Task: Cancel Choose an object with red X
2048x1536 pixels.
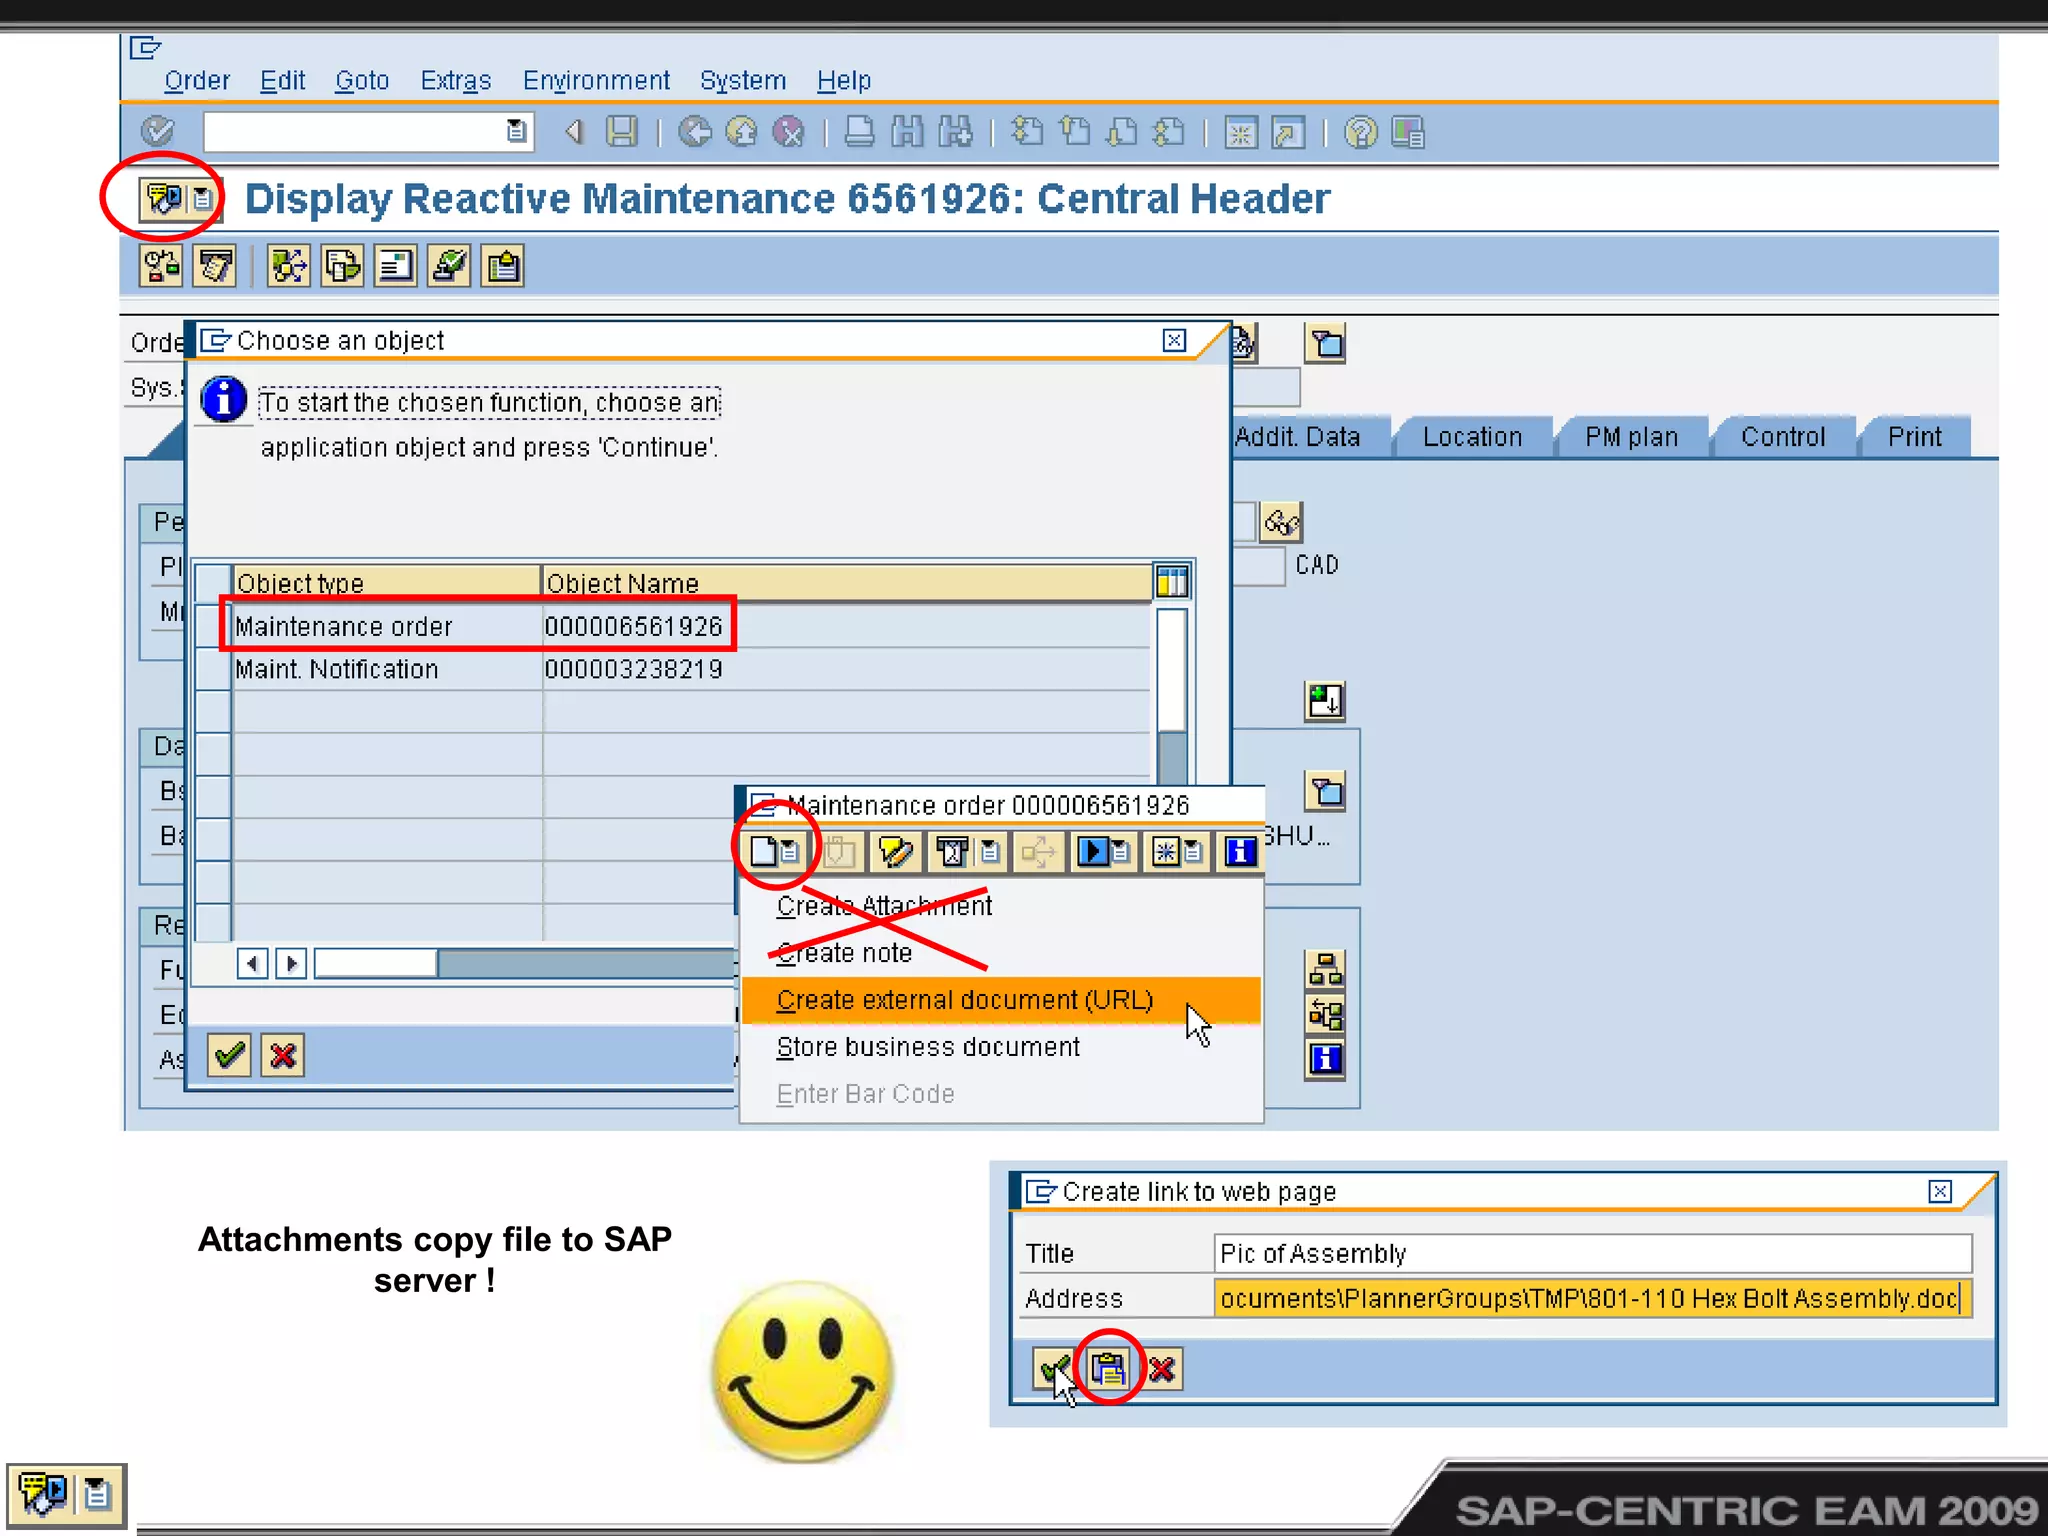Action: (283, 1055)
